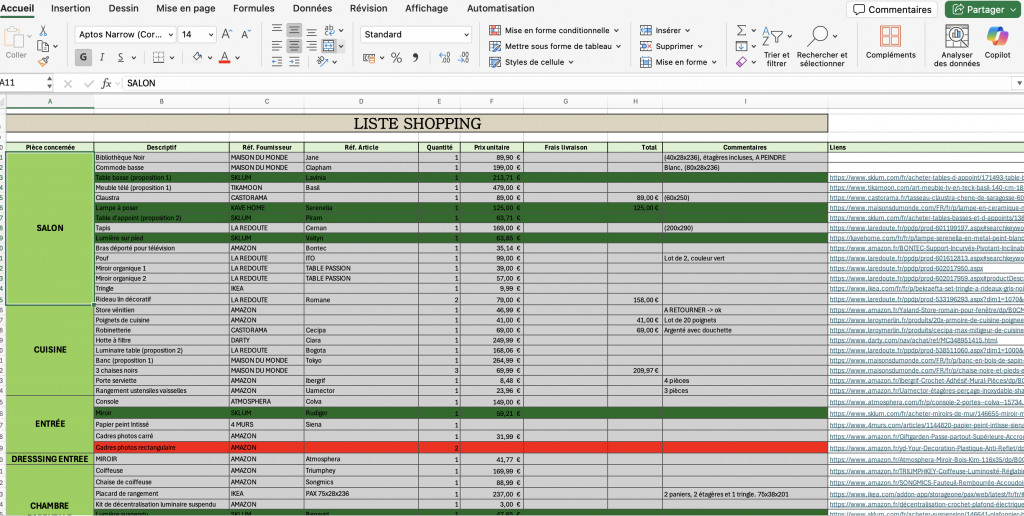Click the AutoSum sigma icon
This screenshot has width=1024, height=516.
(740, 32)
